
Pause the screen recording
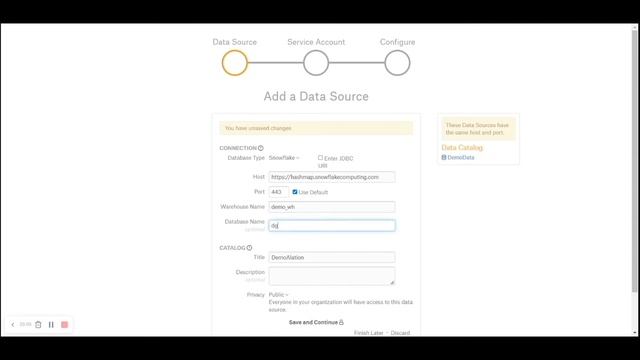pyautogui.click(x=51, y=324)
